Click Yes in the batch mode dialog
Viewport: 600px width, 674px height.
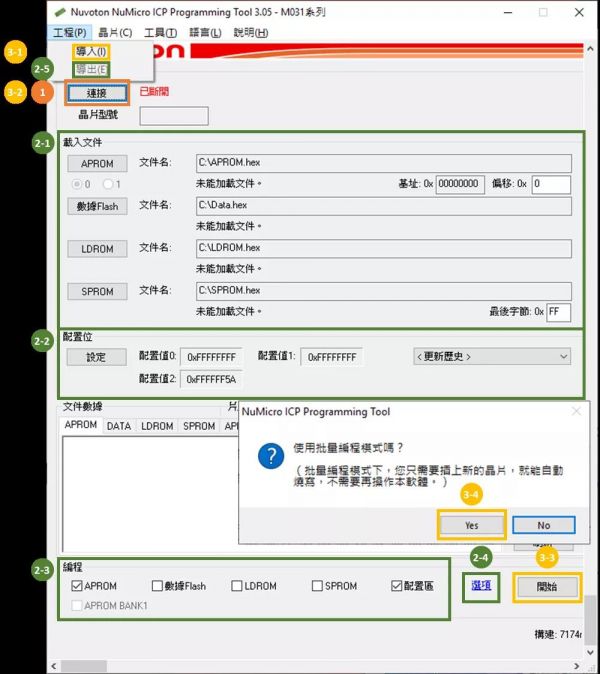pos(471,525)
